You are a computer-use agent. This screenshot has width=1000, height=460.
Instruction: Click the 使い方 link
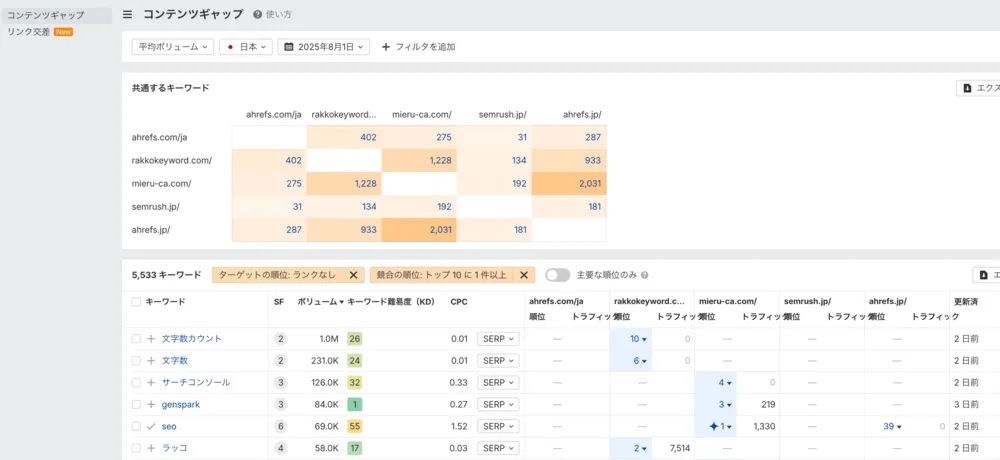(279, 14)
